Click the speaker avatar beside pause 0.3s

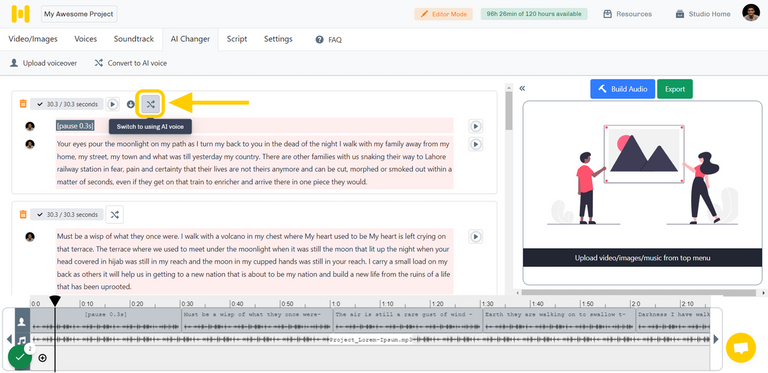pos(30,126)
